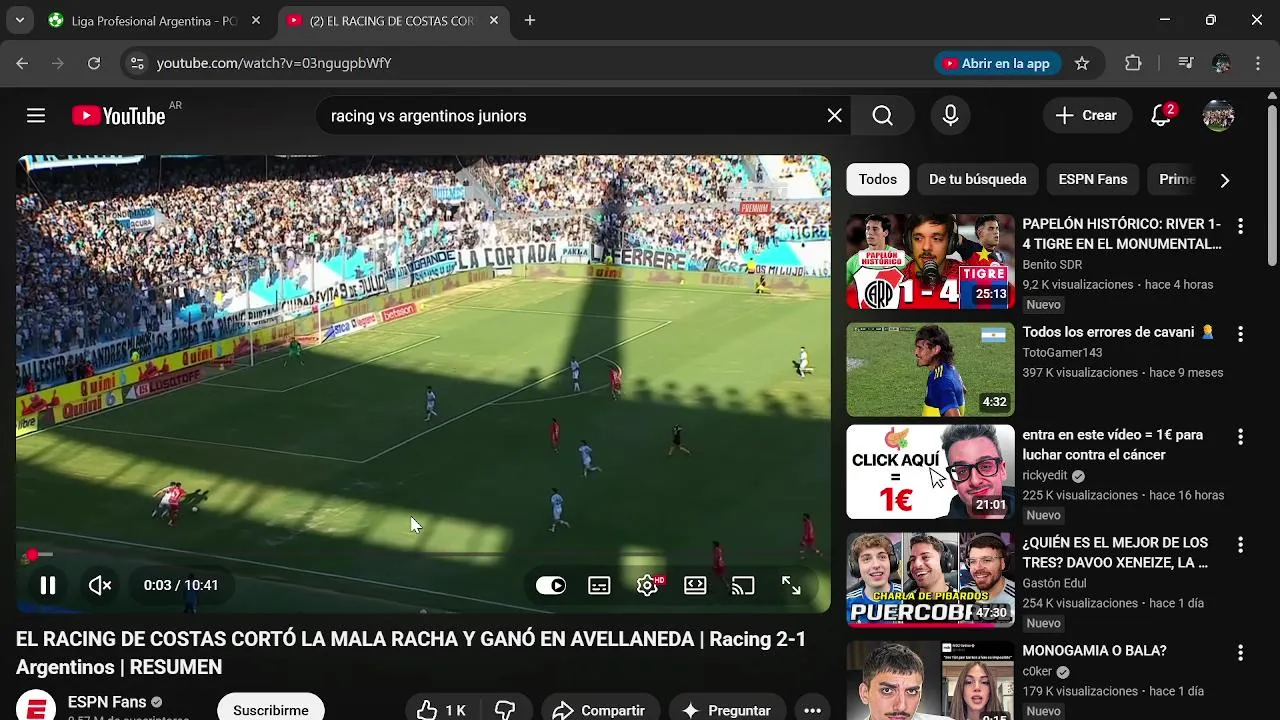Select the Todos filter chip
Screen dimensions: 1280x720
tap(878, 179)
